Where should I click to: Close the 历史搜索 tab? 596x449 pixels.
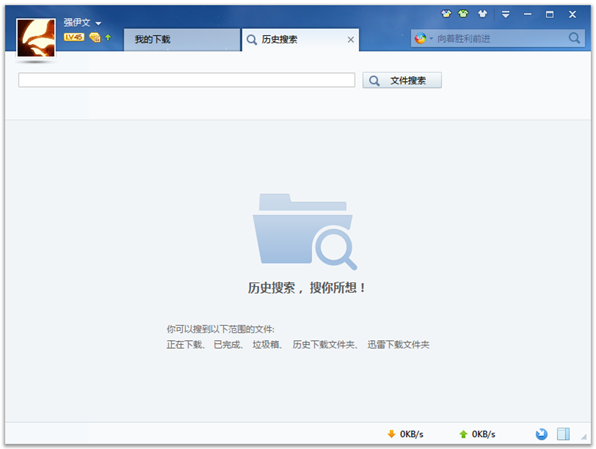point(350,40)
